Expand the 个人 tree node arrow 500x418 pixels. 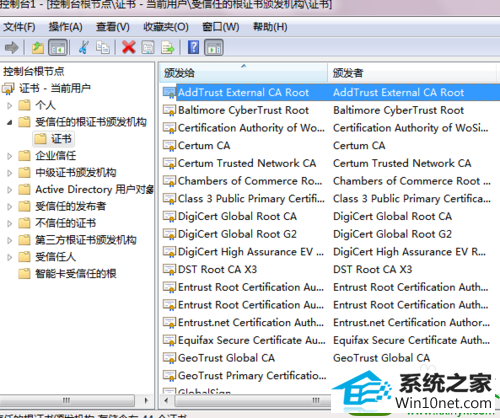coord(9,106)
